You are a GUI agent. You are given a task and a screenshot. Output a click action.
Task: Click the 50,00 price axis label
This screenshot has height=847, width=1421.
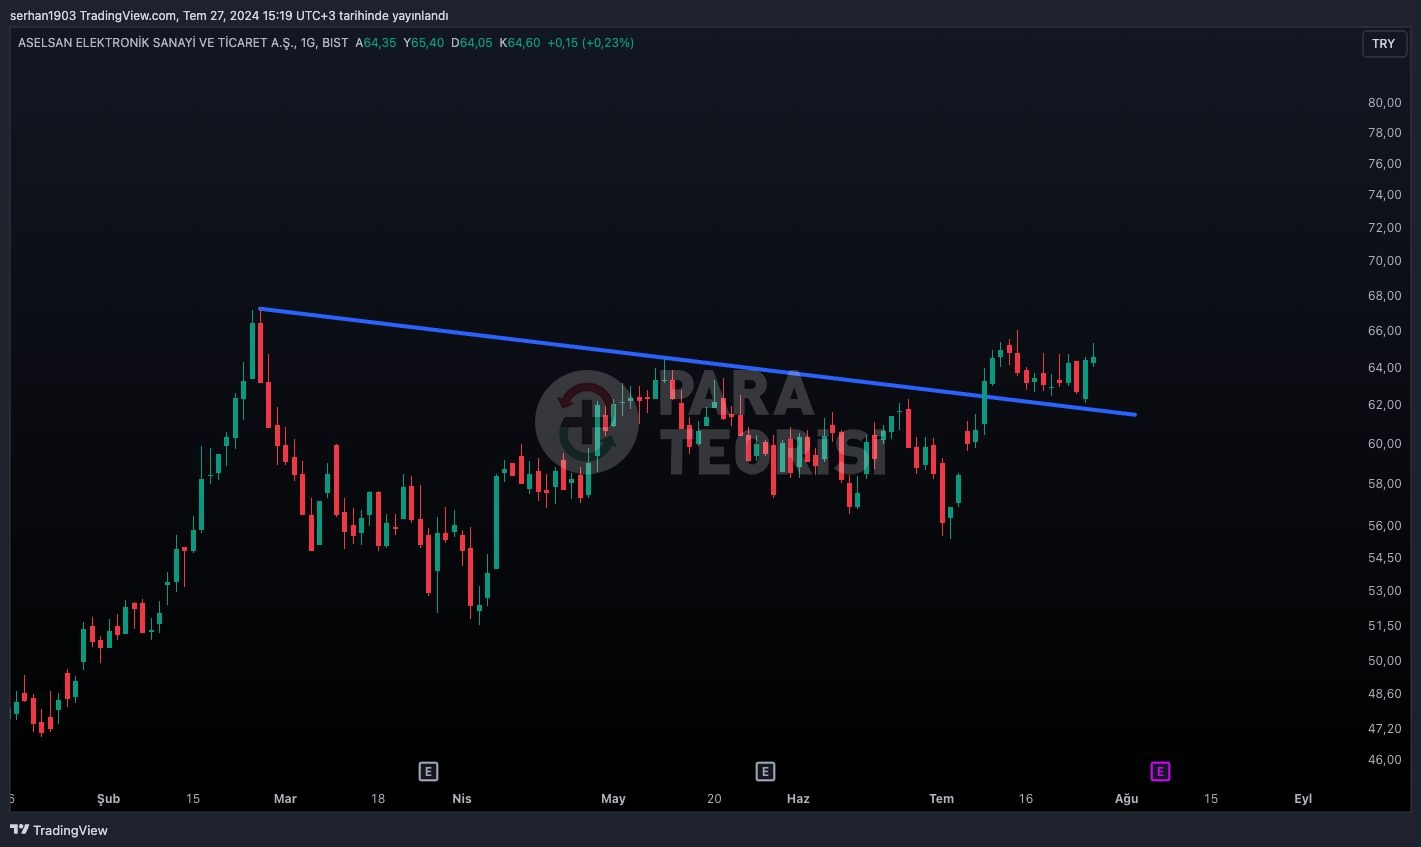coord(1384,661)
